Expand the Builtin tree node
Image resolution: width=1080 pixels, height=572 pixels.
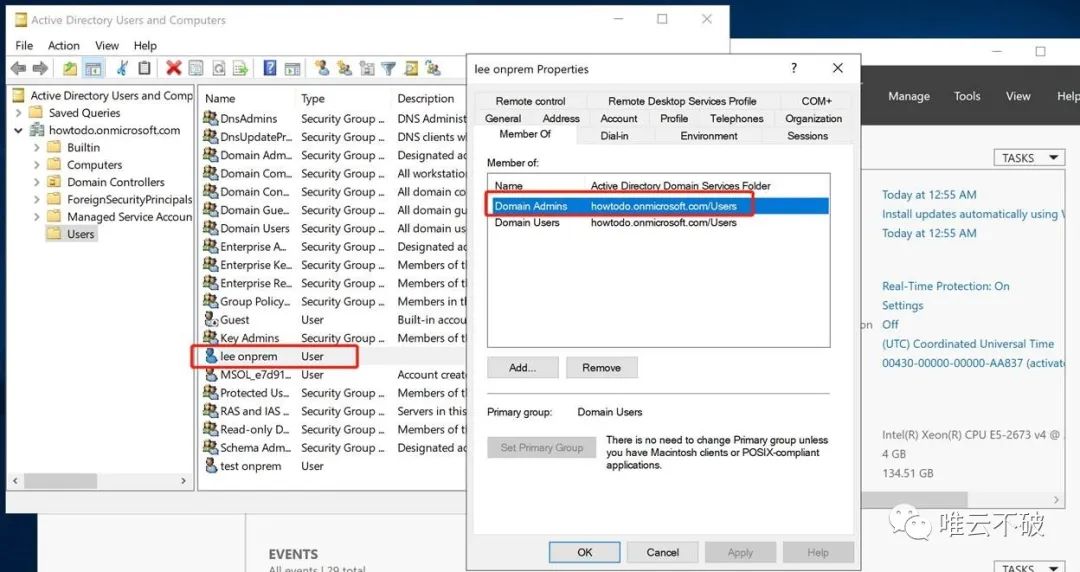(37, 147)
